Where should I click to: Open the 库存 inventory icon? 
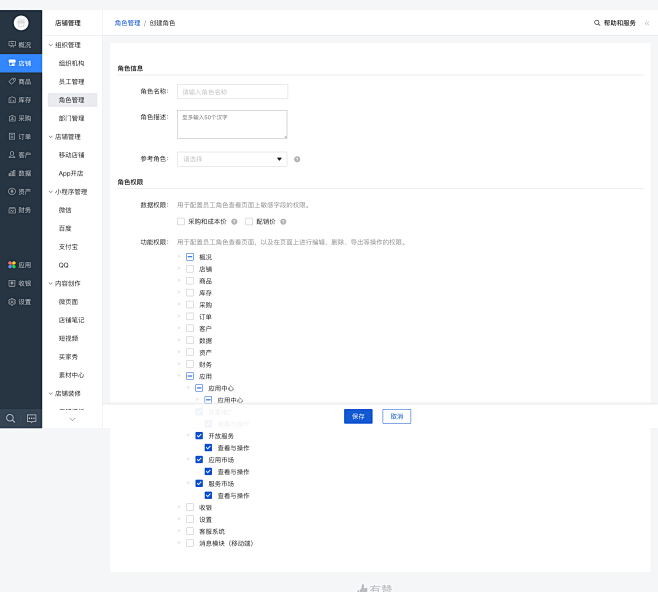coord(12,100)
